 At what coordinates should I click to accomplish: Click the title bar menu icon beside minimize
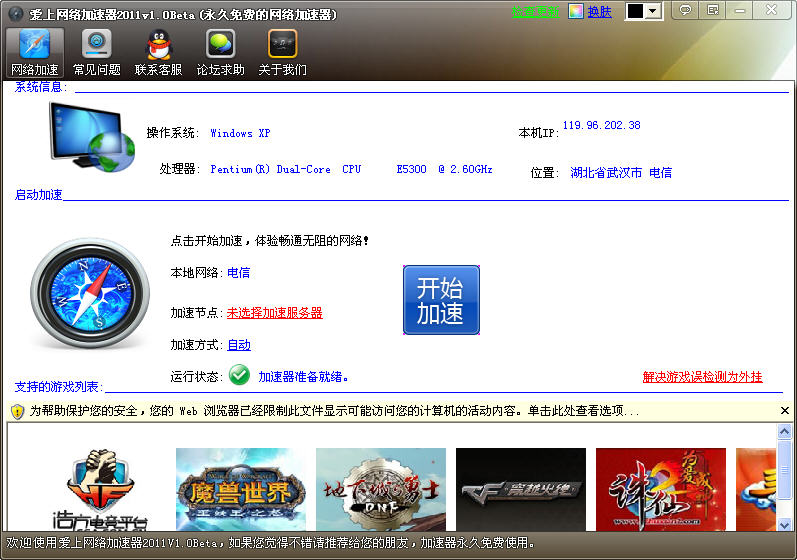point(713,11)
